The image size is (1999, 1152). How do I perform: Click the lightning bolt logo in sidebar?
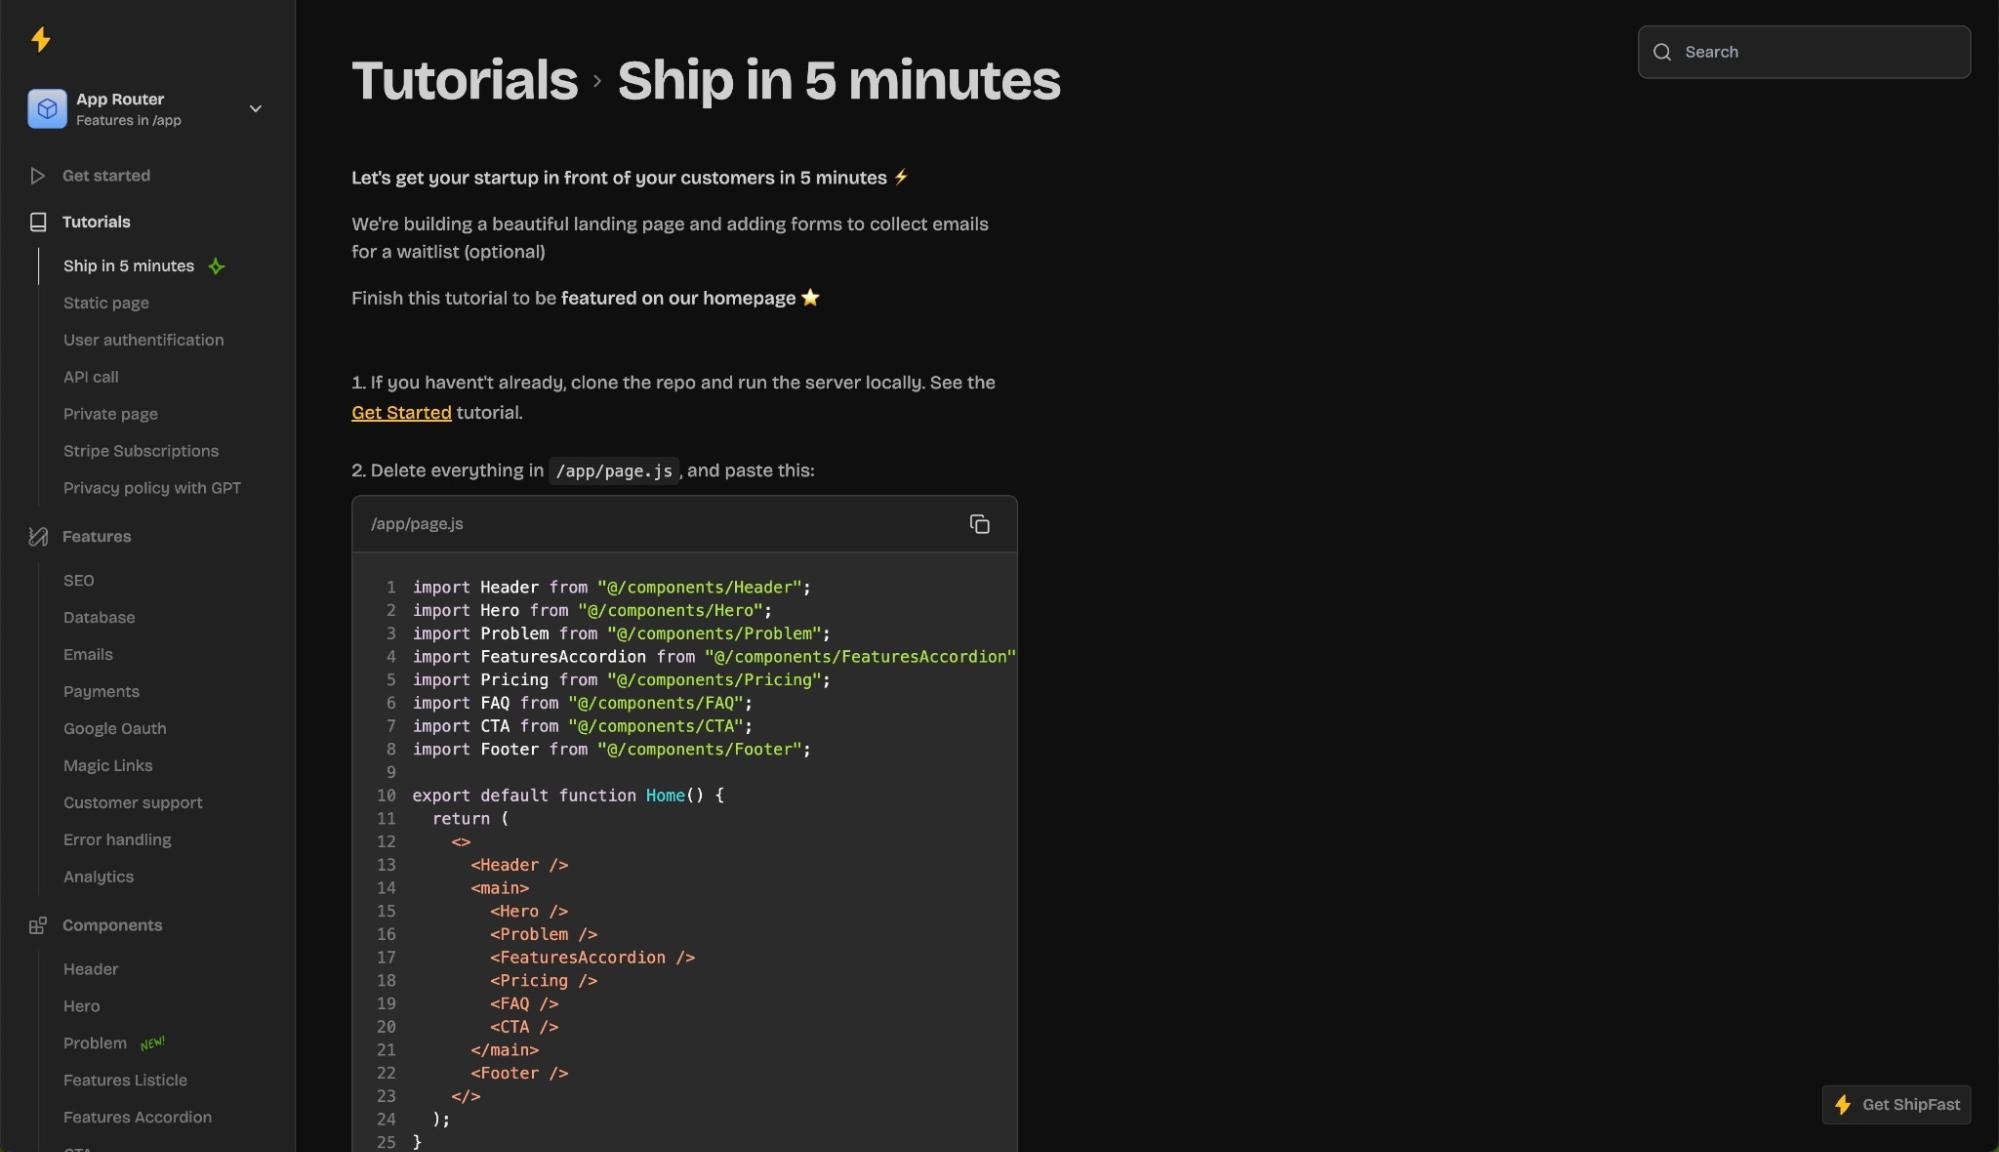point(41,39)
